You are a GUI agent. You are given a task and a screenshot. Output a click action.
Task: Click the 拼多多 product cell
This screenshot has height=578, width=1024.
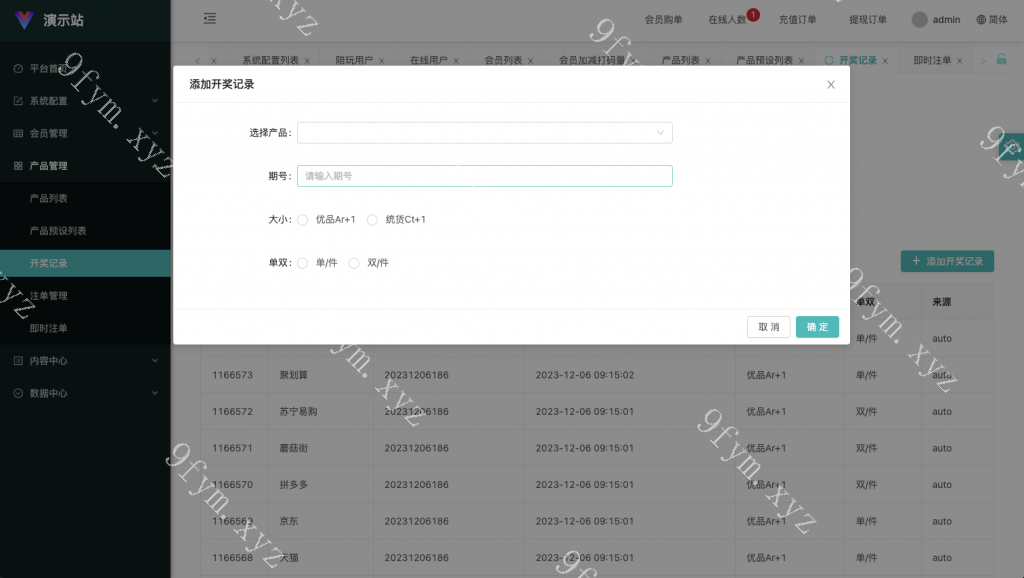(x=293, y=485)
